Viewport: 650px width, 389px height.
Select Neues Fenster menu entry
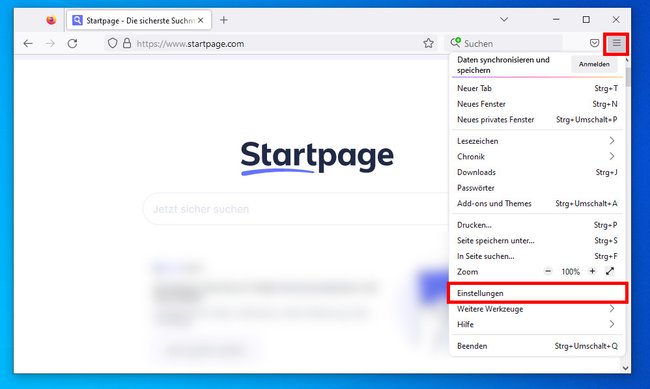pos(537,104)
